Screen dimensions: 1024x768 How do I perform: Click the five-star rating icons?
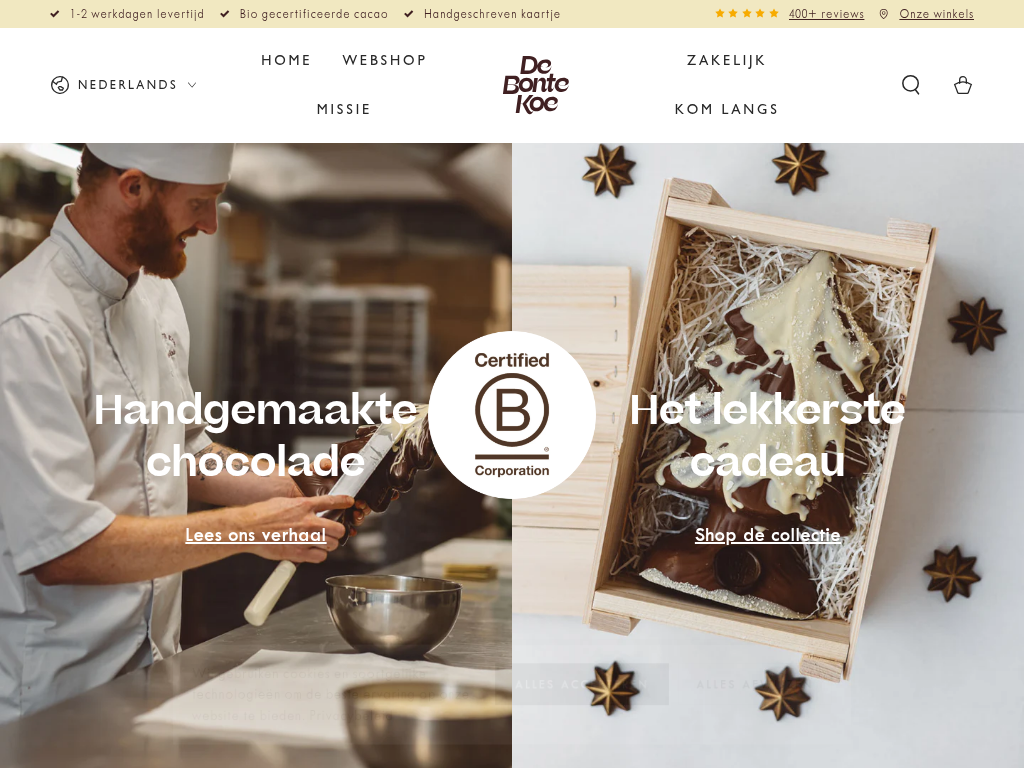[747, 14]
